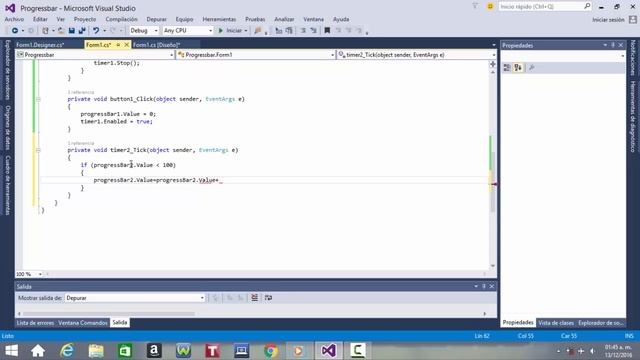Click the property pages wrench icon
This screenshot has width=640, height=360.
pyautogui.click(x=531, y=68)
